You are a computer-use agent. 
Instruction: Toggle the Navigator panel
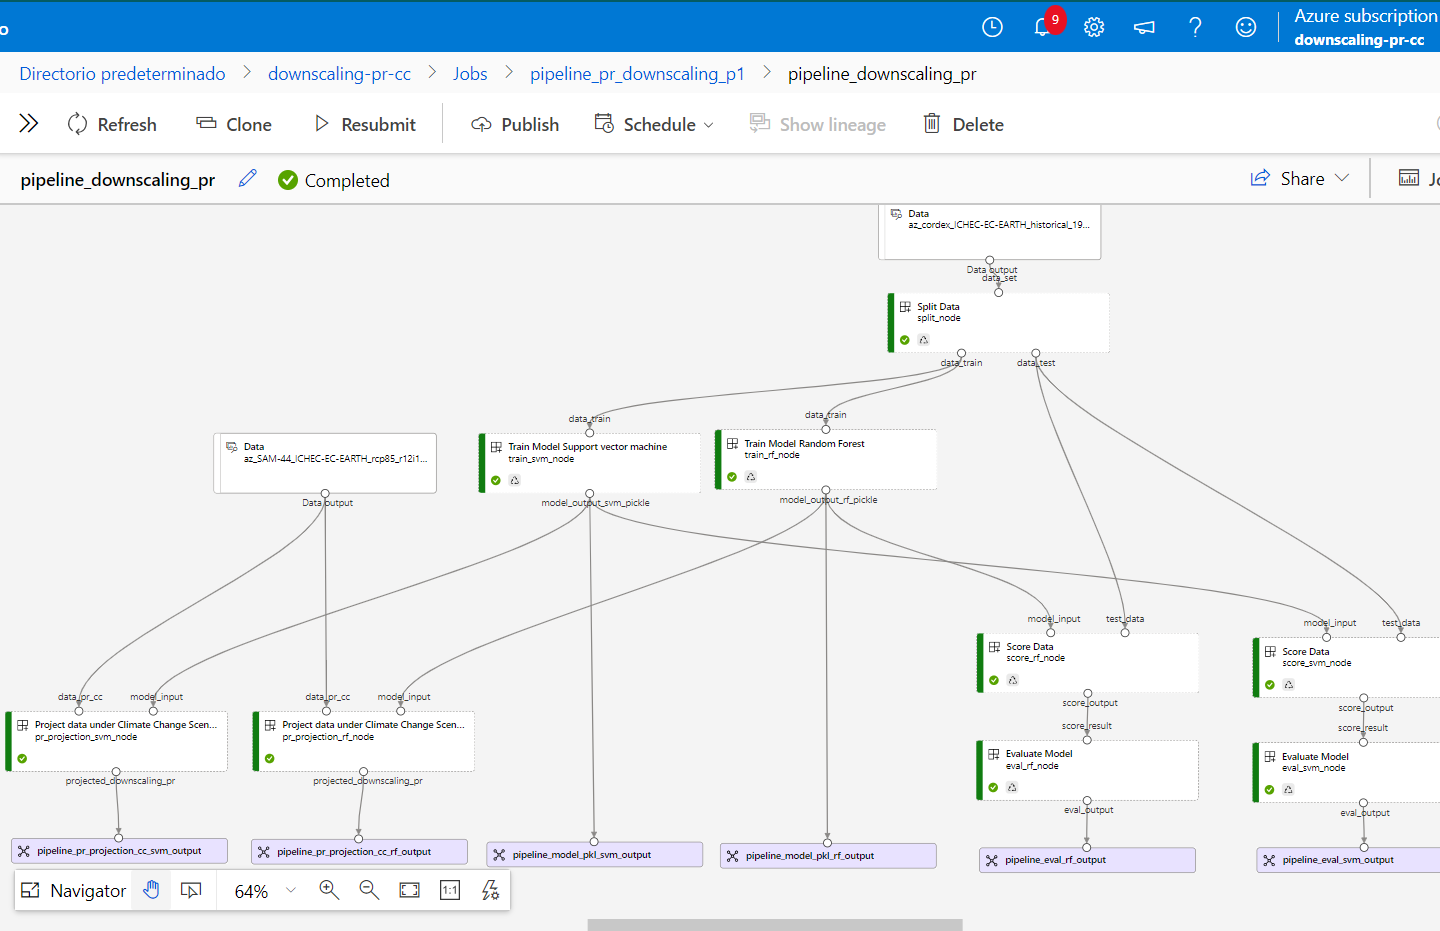pyautogui.click(x=74, y=890)
